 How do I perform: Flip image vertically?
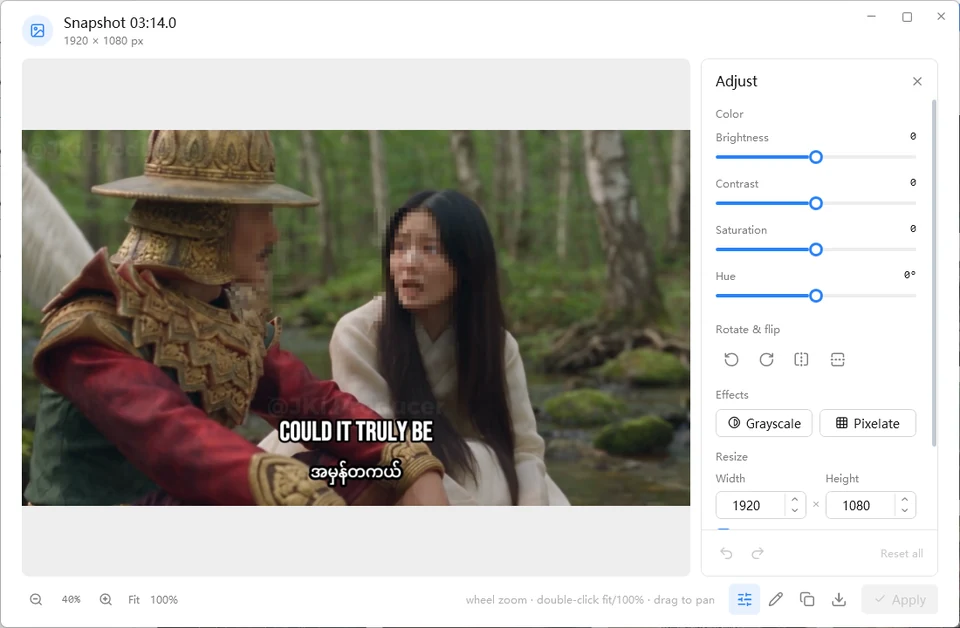click(838, 360)
